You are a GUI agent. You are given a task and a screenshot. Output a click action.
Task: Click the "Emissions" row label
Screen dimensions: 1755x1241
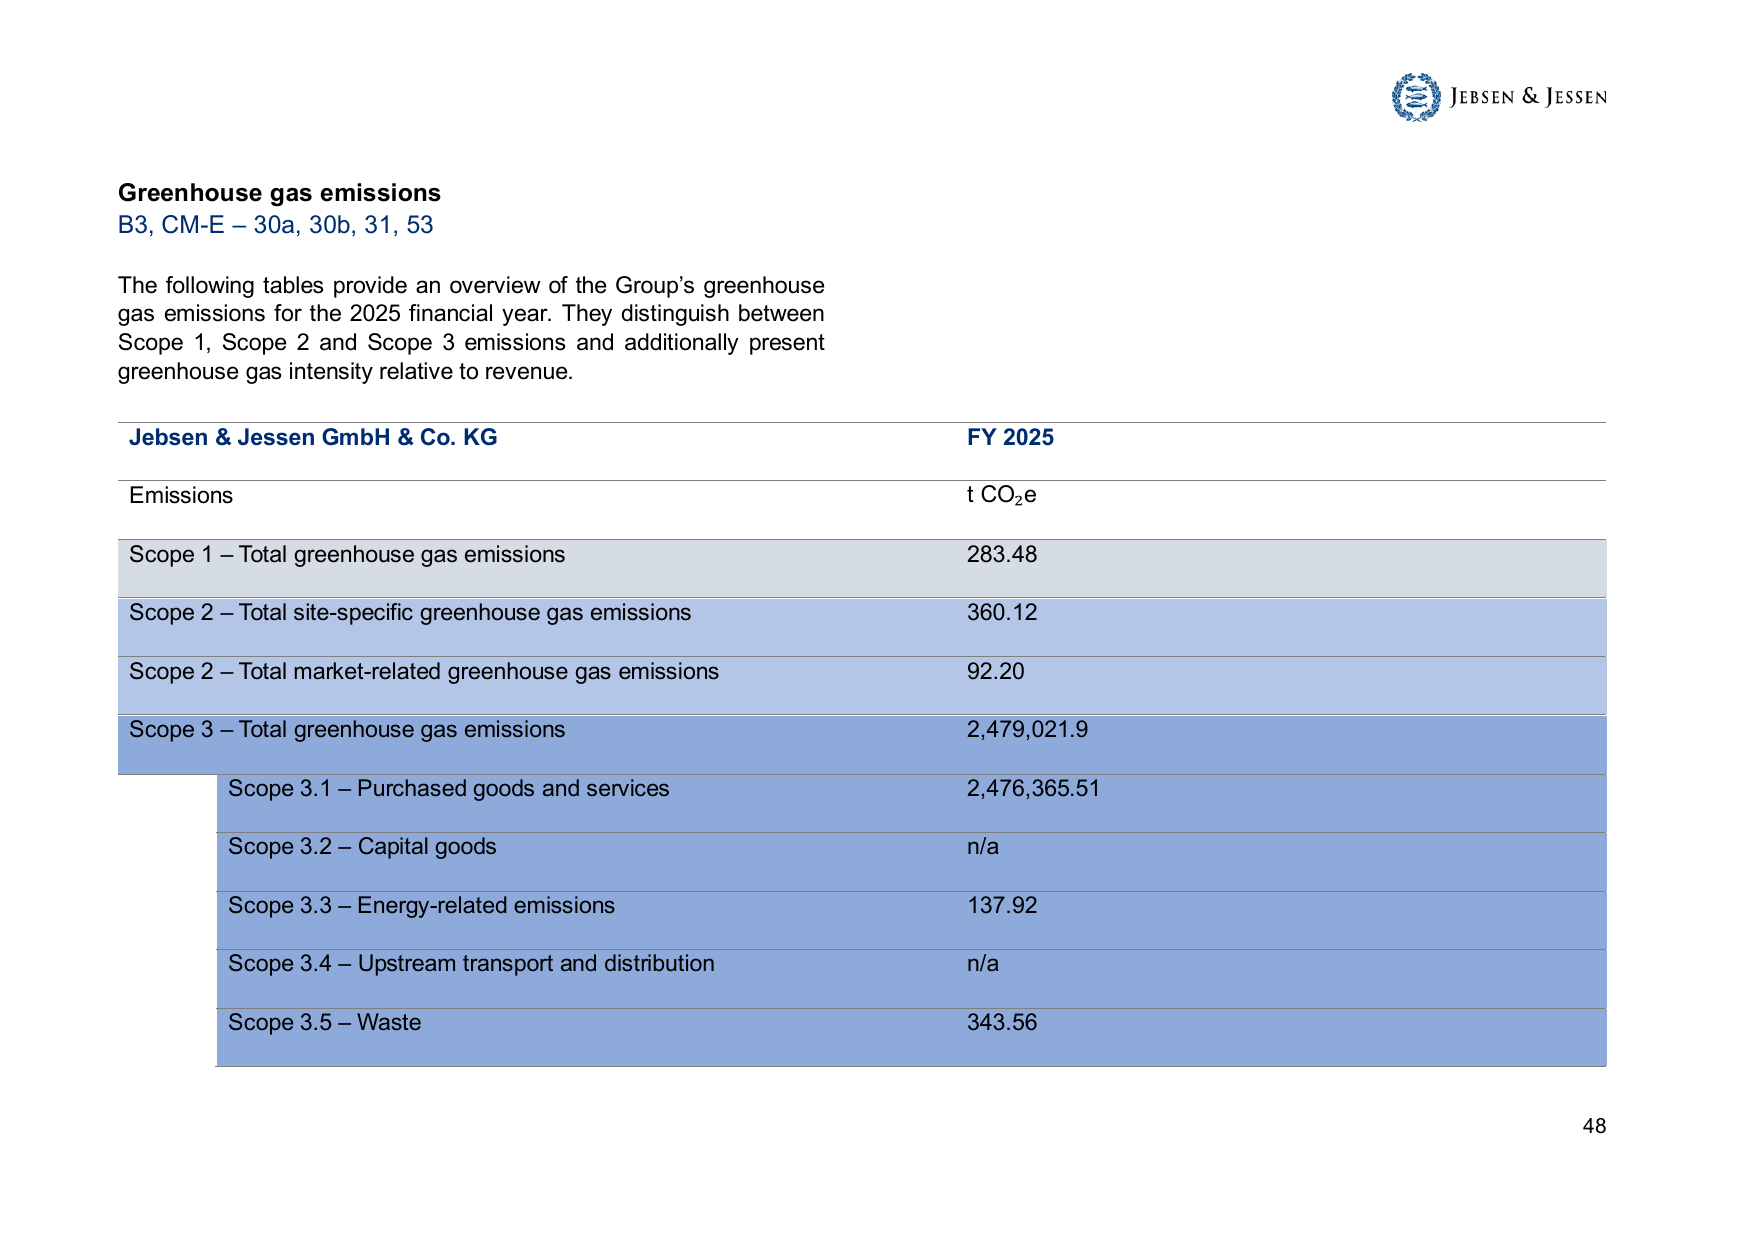point(181,496)
